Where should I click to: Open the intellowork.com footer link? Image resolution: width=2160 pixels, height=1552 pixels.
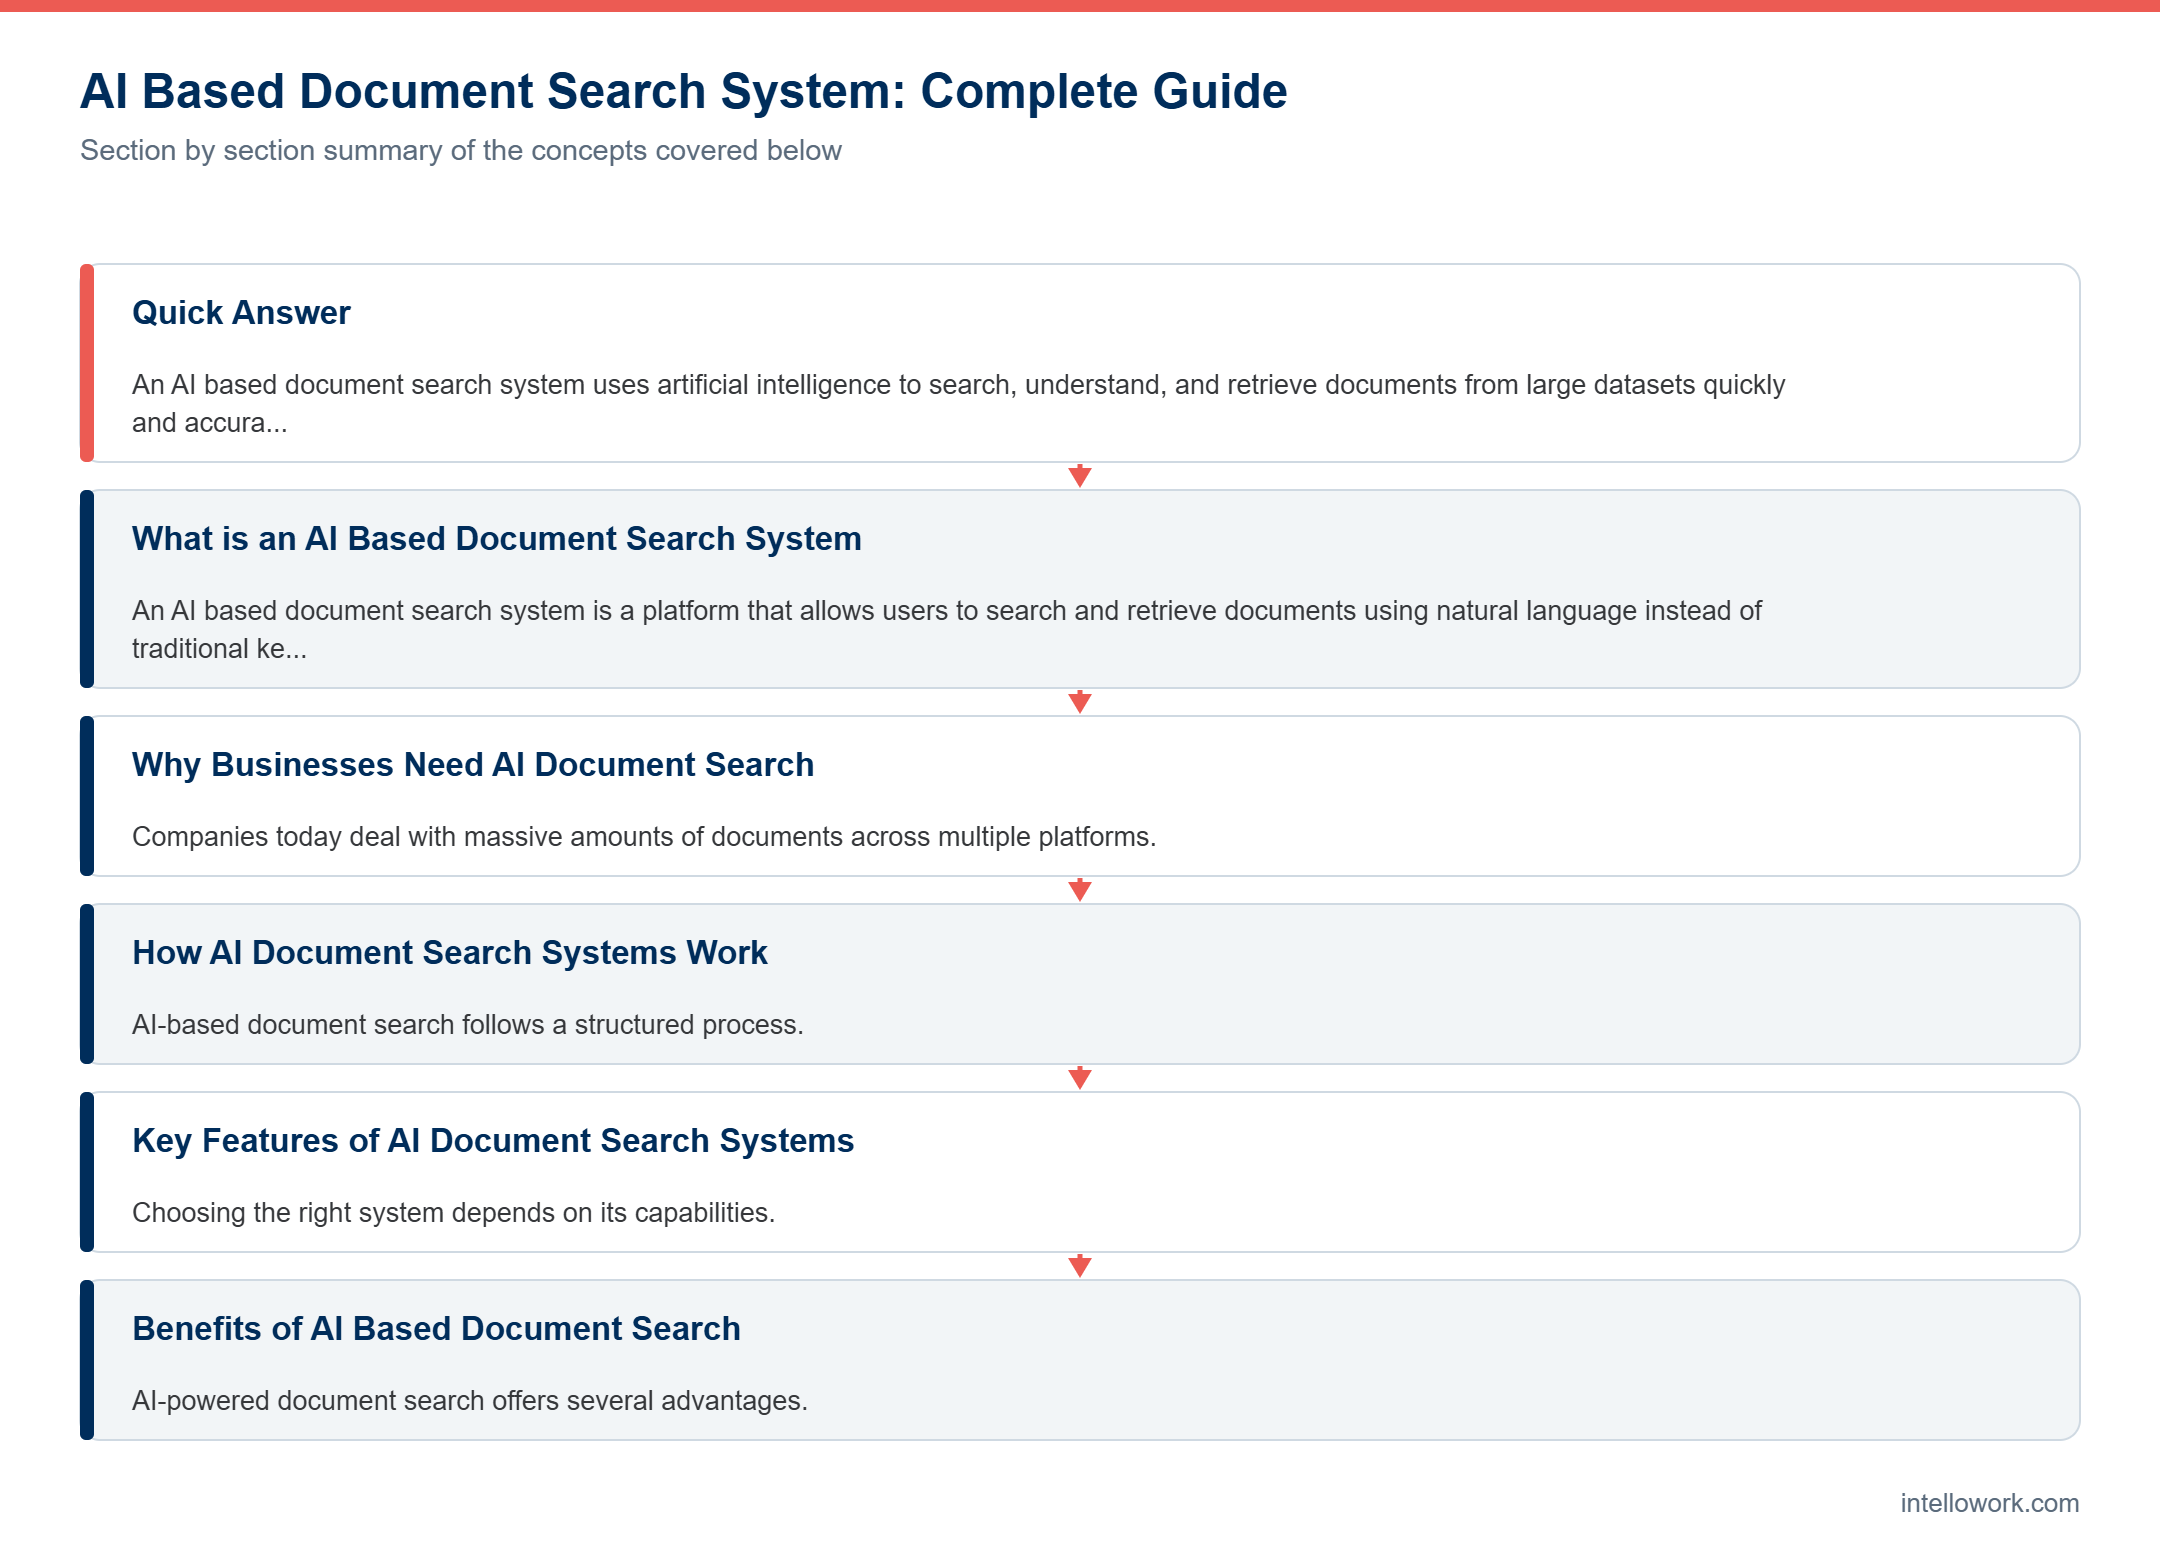pyautogui.click(x=1989, y=1503)
